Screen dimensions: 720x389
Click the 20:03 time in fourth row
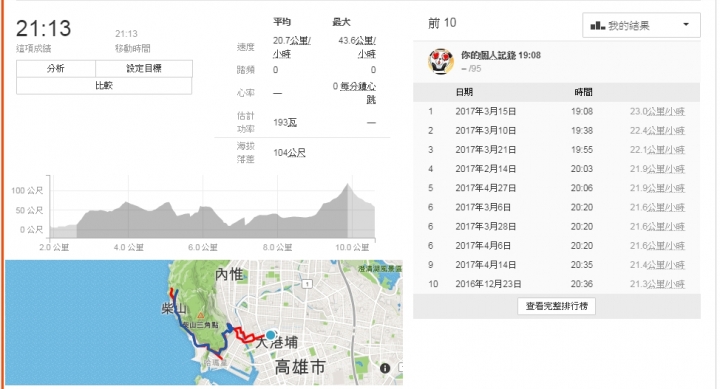[582, 169]
